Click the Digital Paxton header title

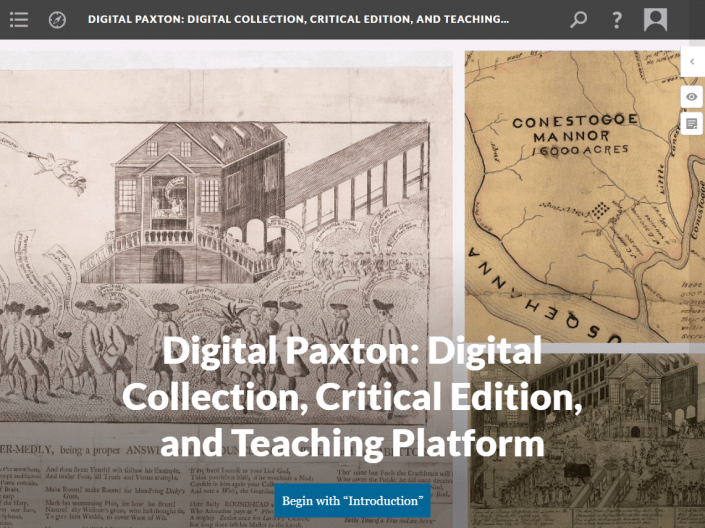pos(299,19)
